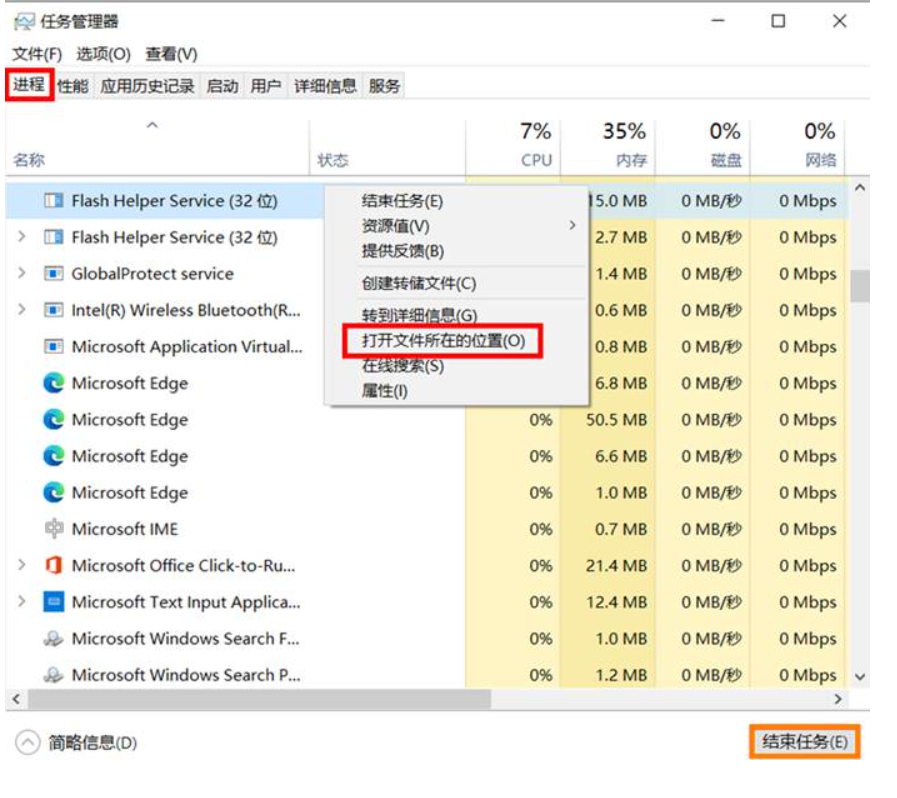
Task: Click the horizontal scrollbar thumb
Action: point(260,698)
